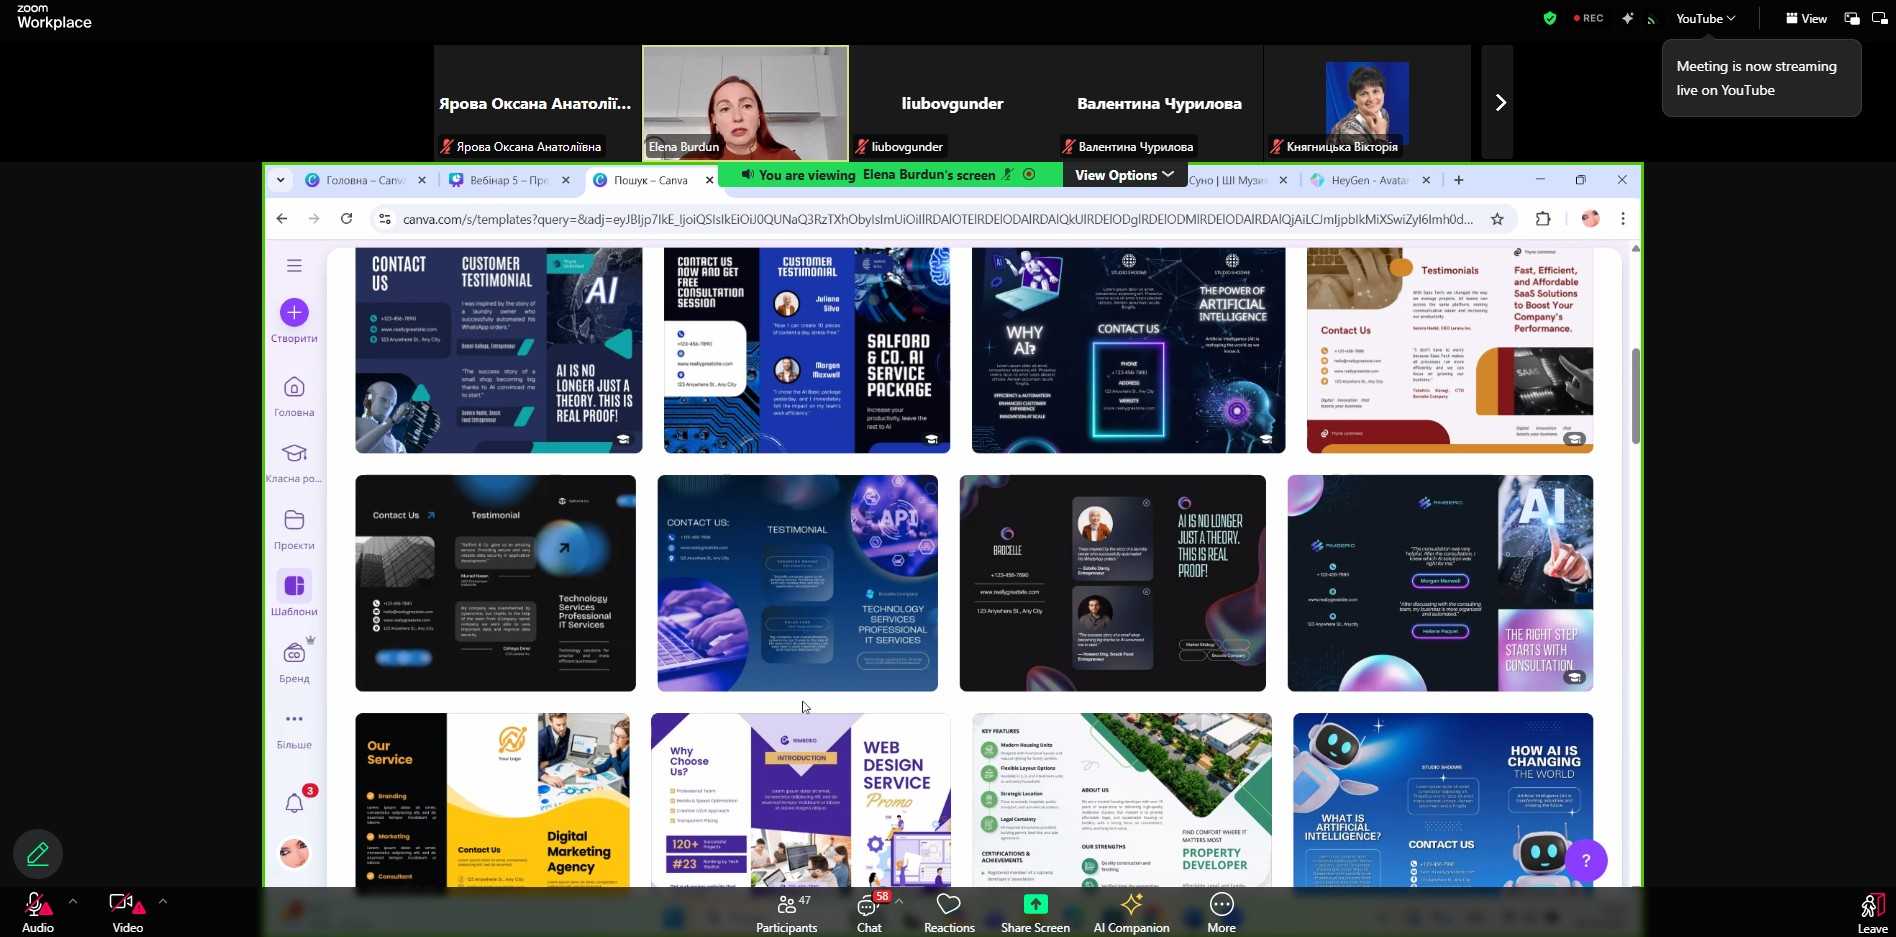
Task: Show next participants with right arrow
Action: pos(1499,103)
